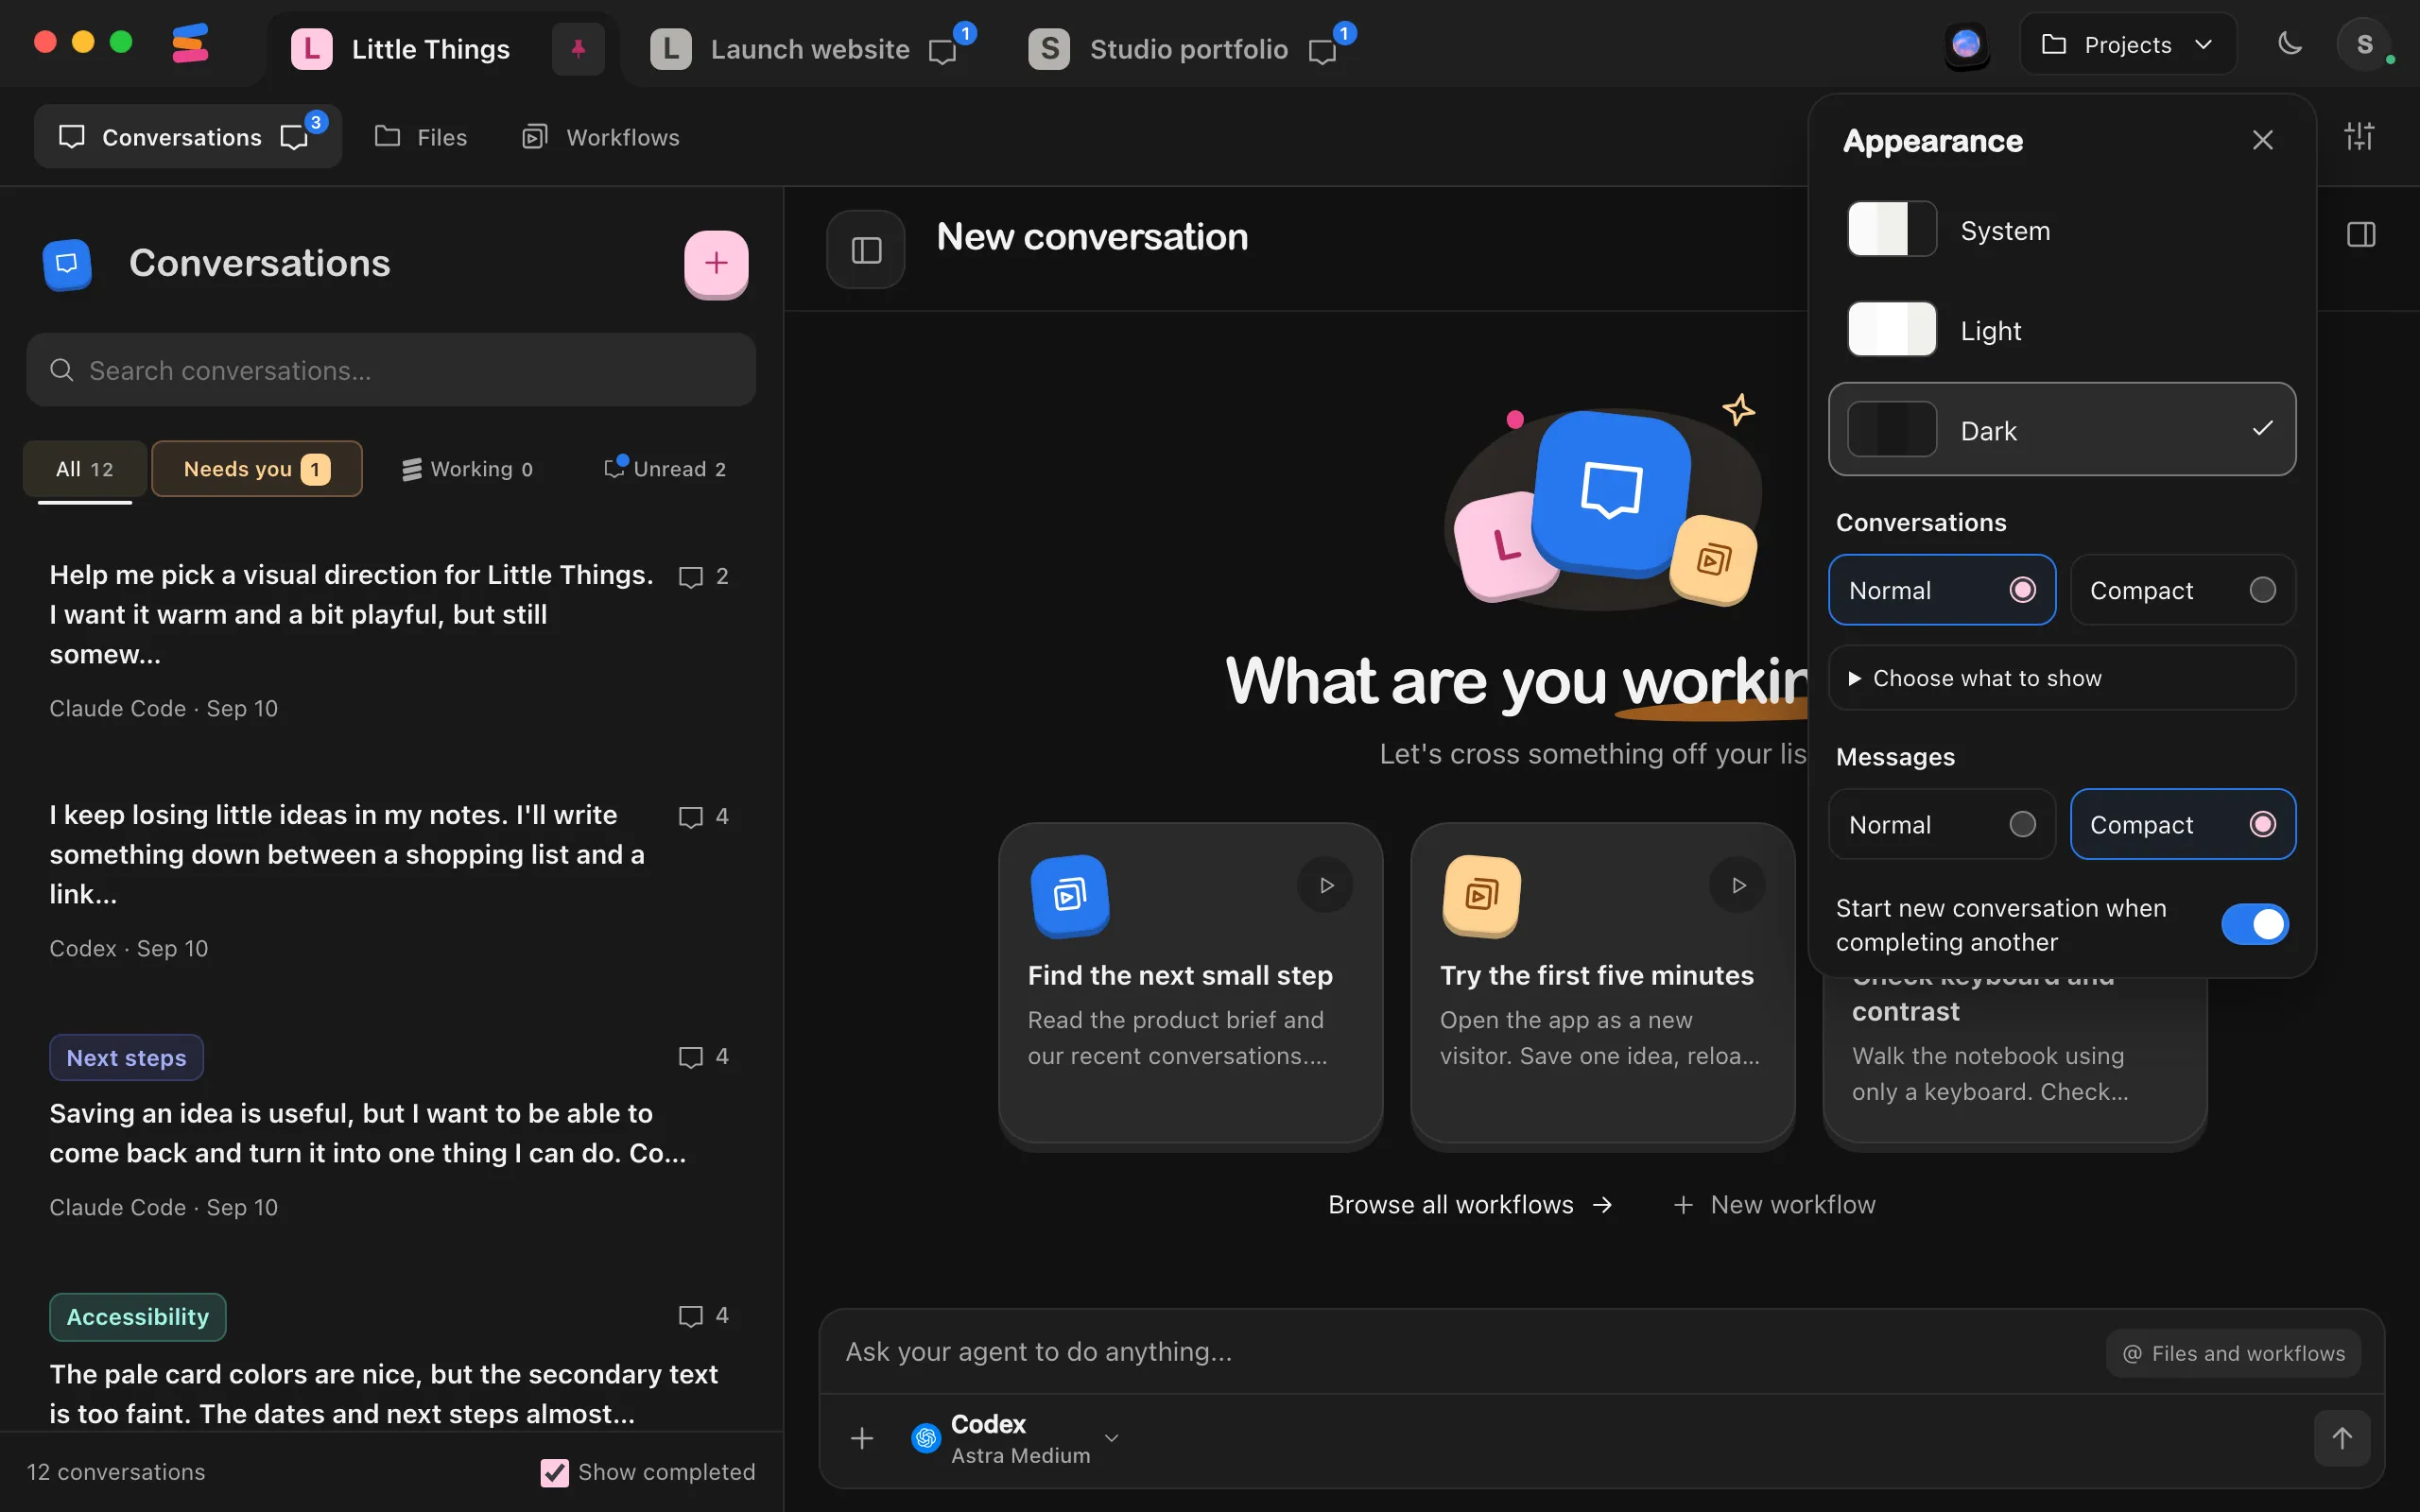Expand Choose what to show

(x=2062, y=678)
